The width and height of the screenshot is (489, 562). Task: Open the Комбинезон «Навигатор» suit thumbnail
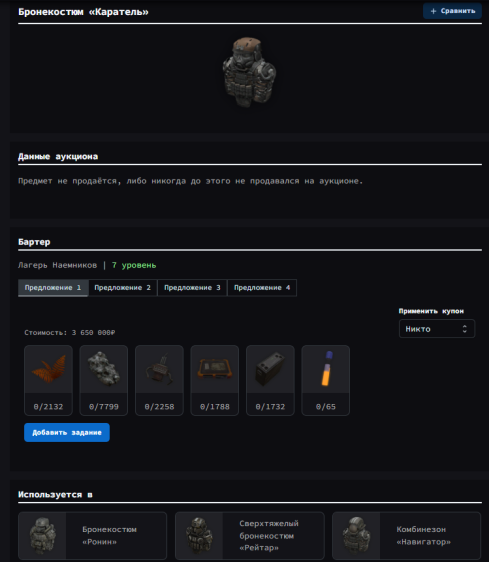[356, 535]
